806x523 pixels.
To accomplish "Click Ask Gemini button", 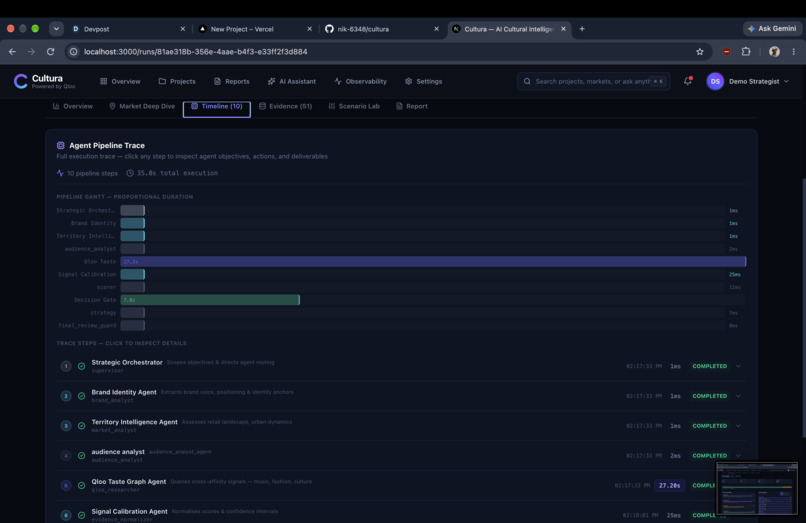I will point(772,29).
